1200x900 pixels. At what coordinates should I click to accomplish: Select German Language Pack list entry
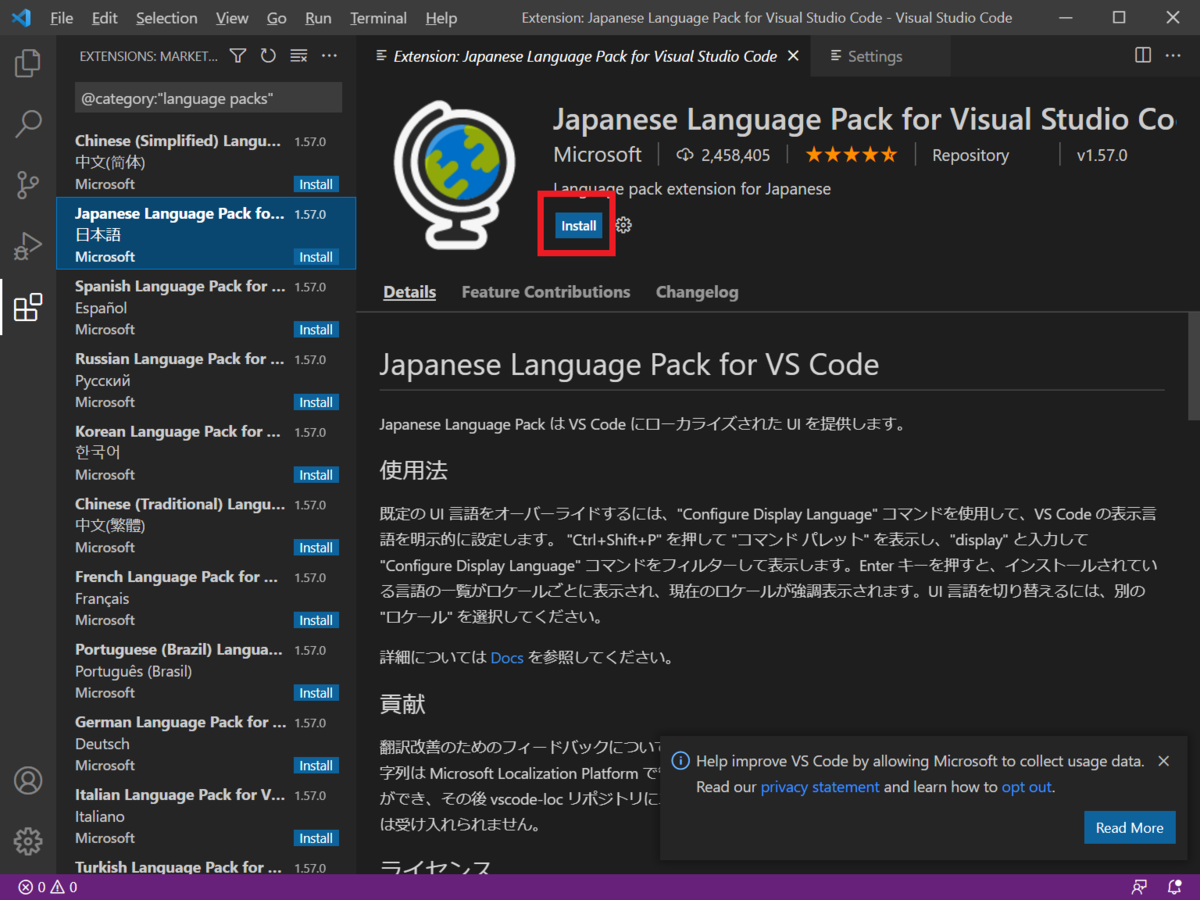(206, 743)
